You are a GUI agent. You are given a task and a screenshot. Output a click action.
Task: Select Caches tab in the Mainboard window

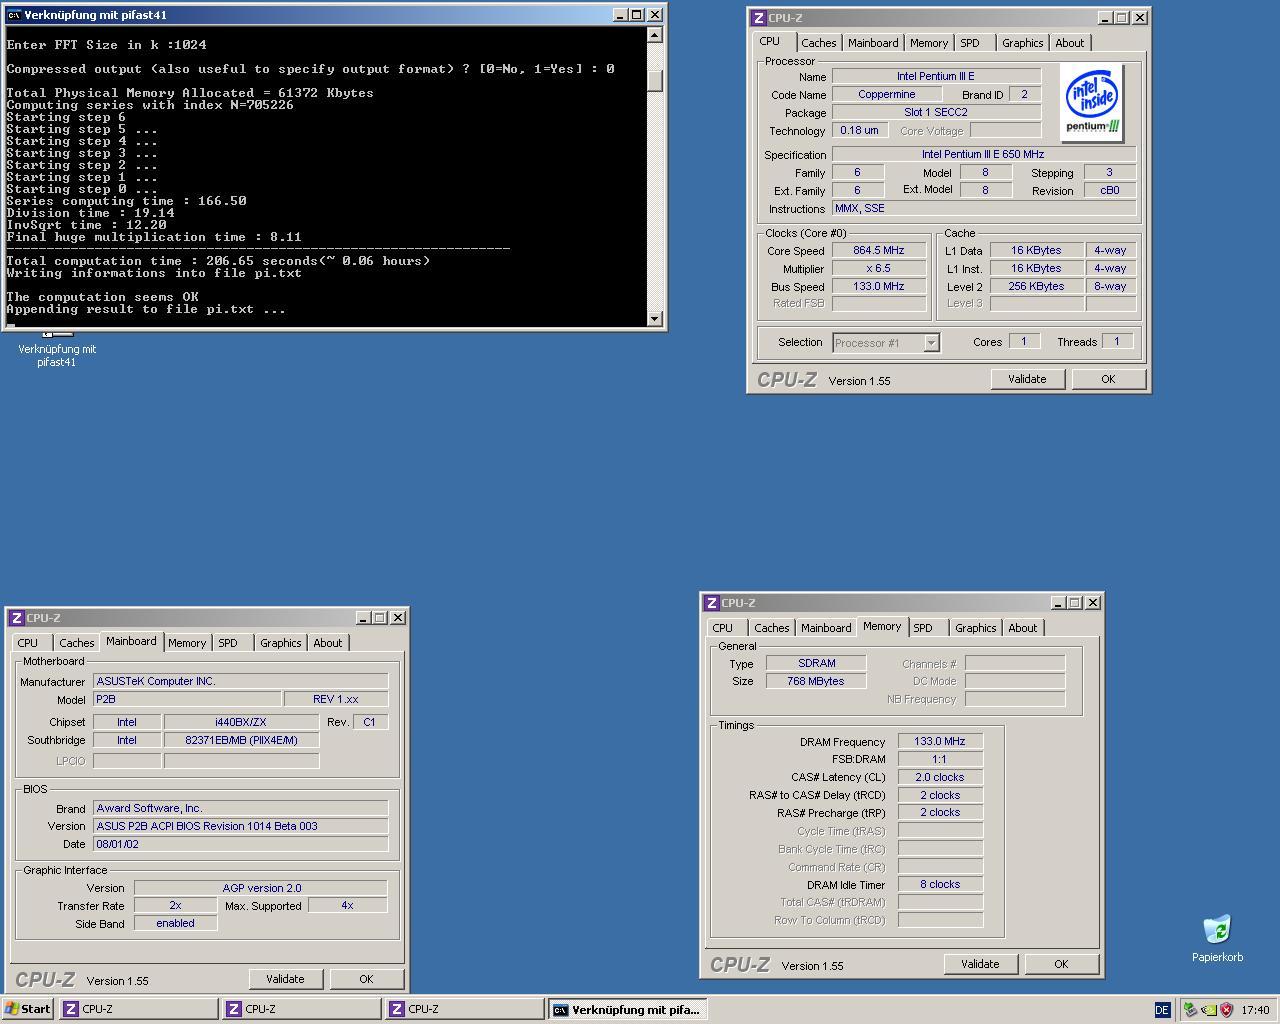click(x=76, y=643)
